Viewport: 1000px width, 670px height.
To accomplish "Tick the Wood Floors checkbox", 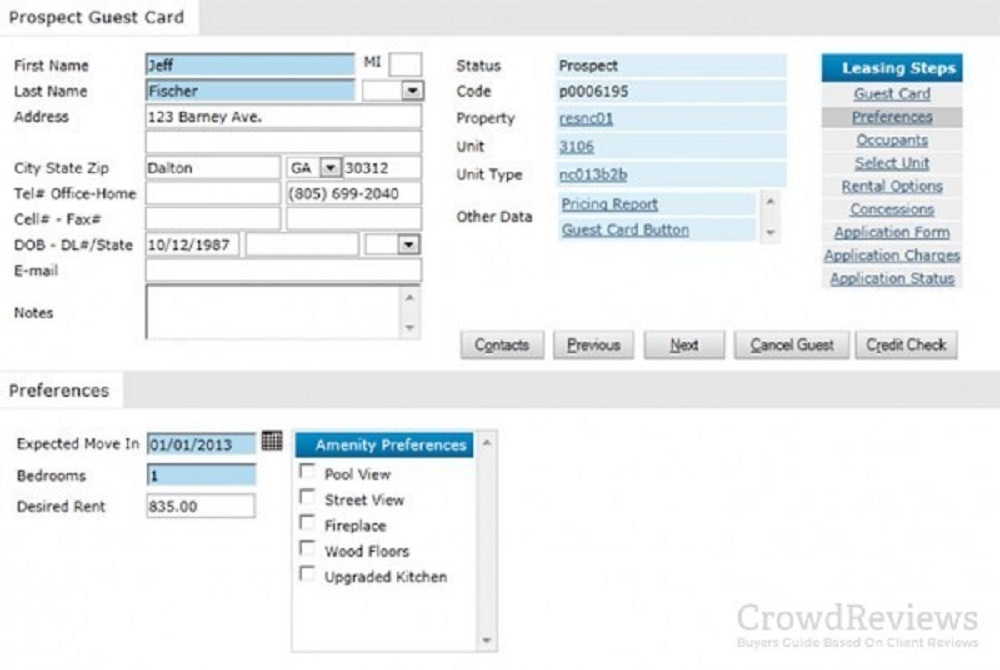I will 308,549.
